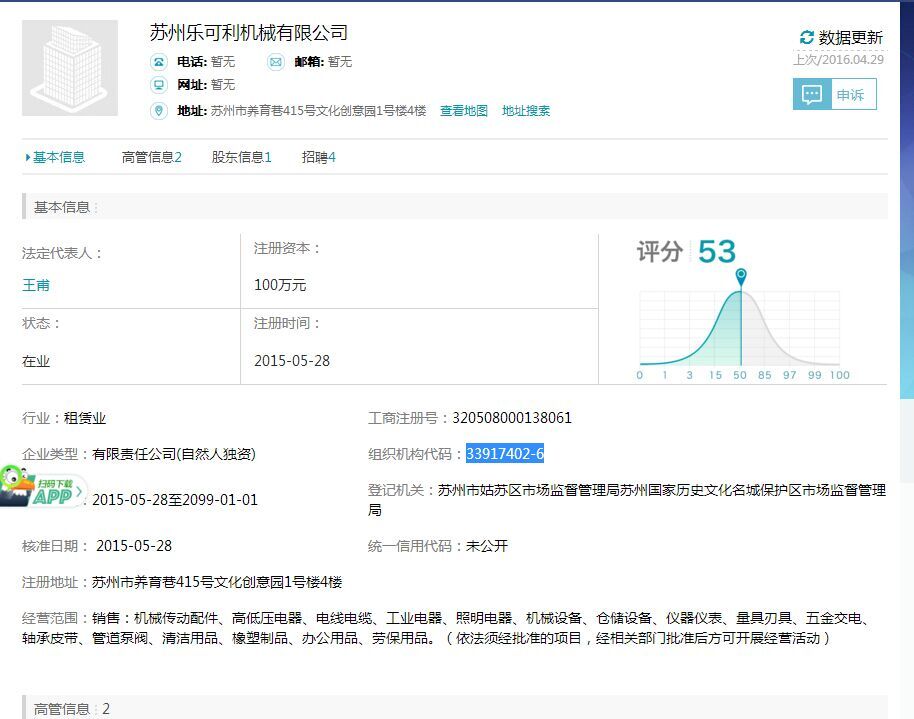Click the highlighted organization code 33917402-6

(x=505, y=454)
